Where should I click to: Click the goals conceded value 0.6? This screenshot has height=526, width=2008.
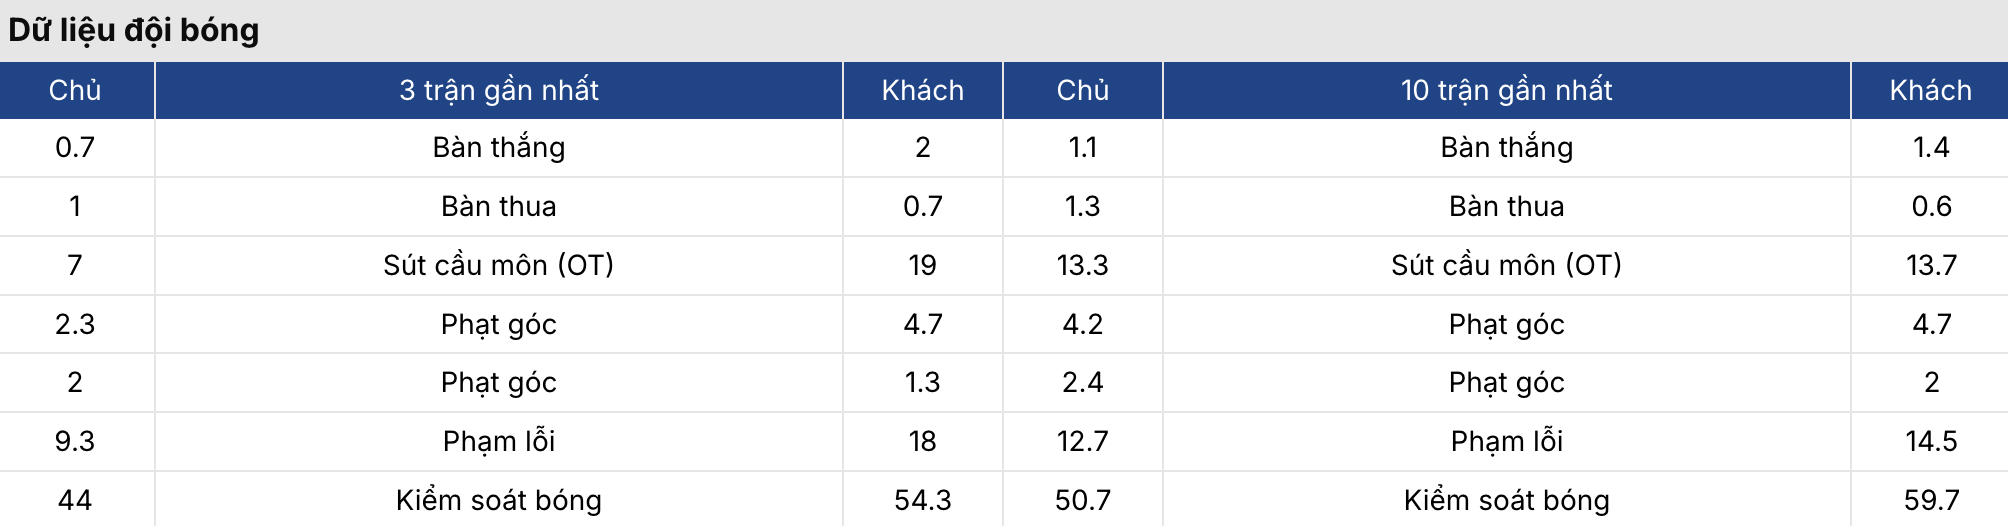coord(1931,206)
